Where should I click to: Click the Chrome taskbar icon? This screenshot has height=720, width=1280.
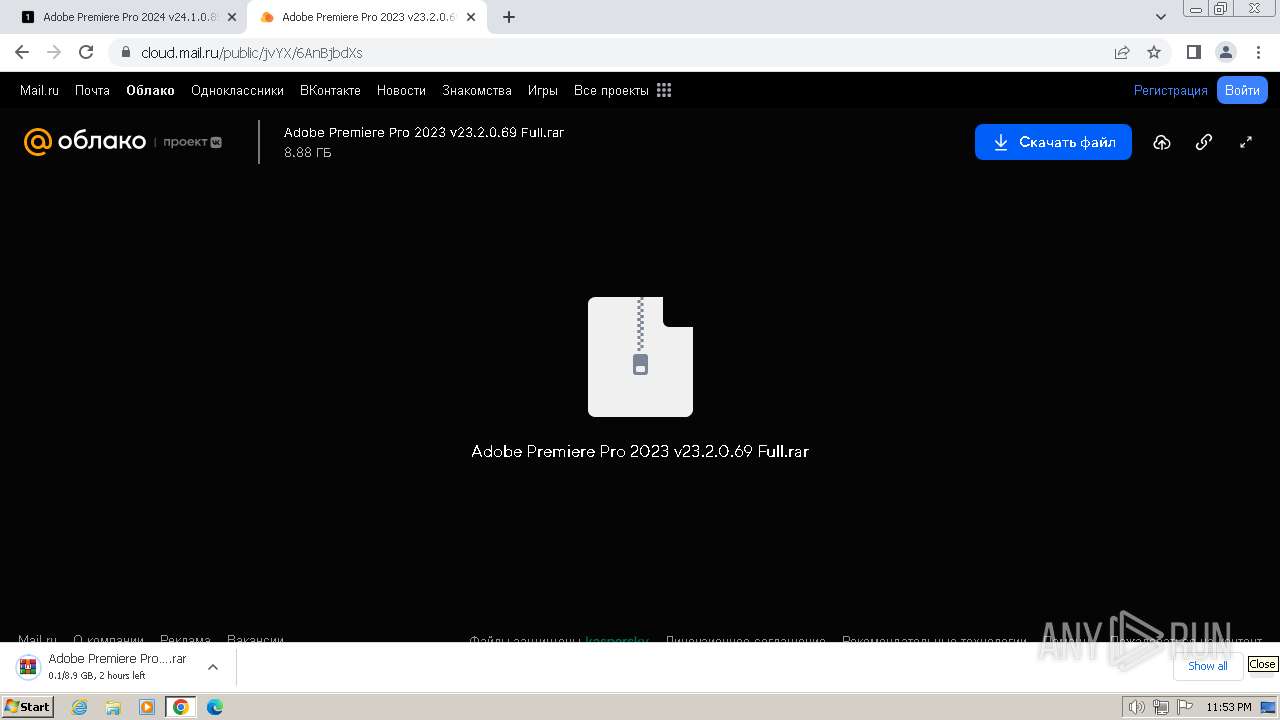[181, 707]
